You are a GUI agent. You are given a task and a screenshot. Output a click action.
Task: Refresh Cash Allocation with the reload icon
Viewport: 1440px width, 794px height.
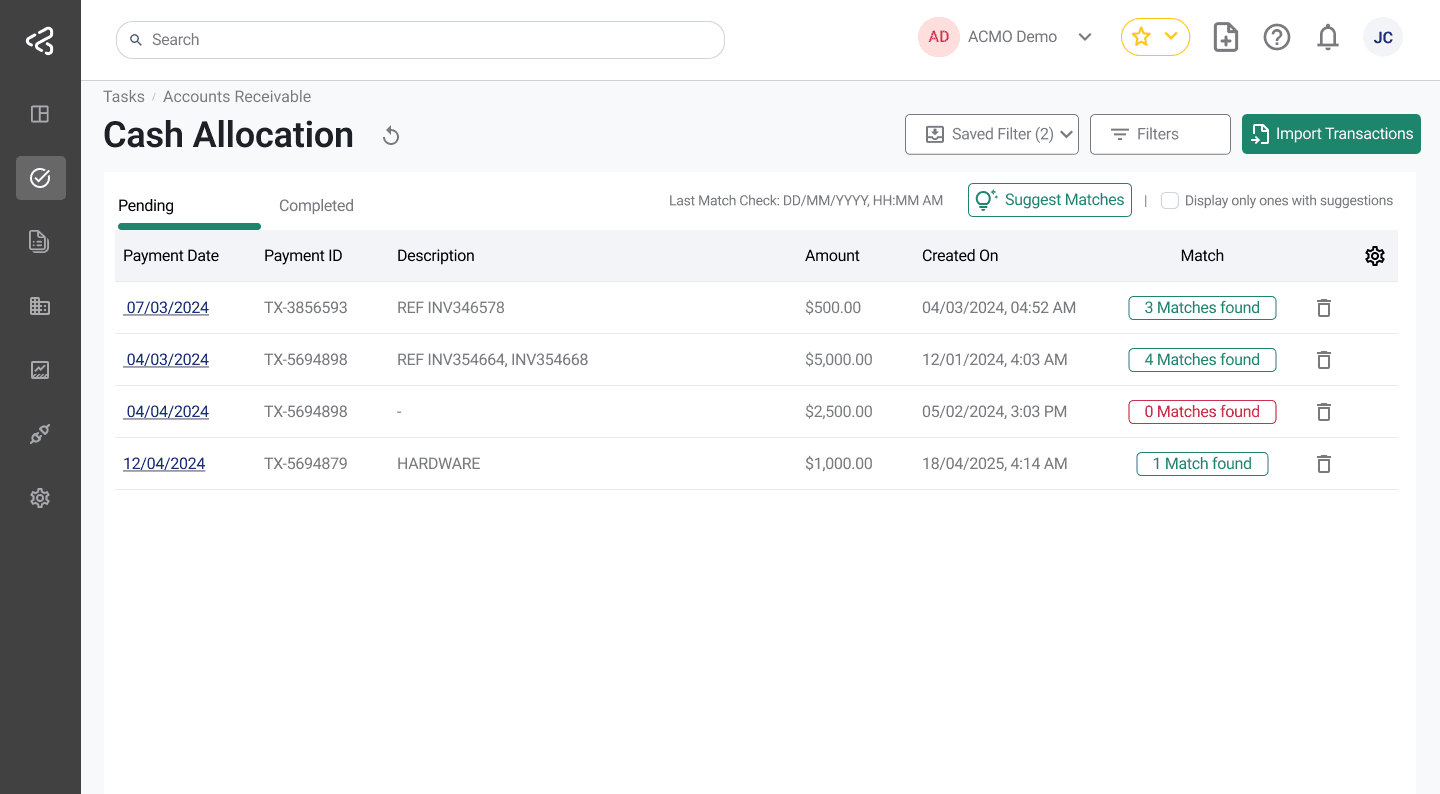(390, 135)
